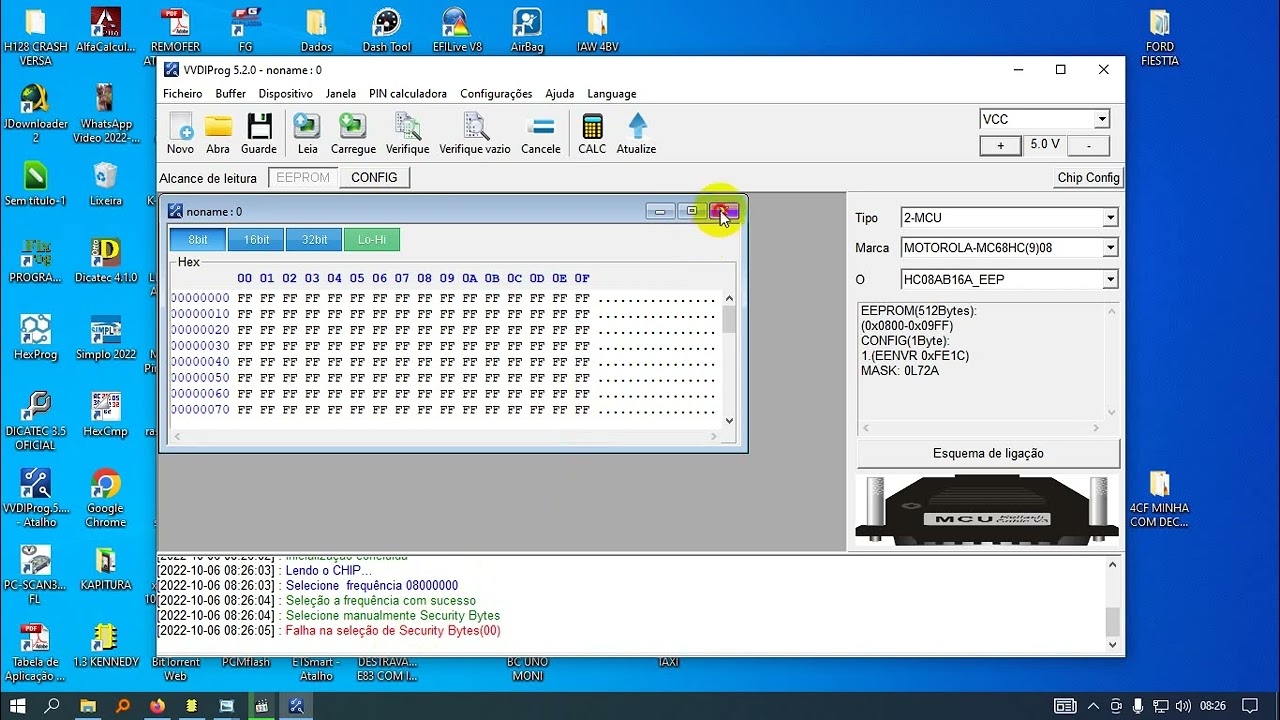Open the AirBag desktop shortcut
The image size is (1280, 720).
click(527, 30)
